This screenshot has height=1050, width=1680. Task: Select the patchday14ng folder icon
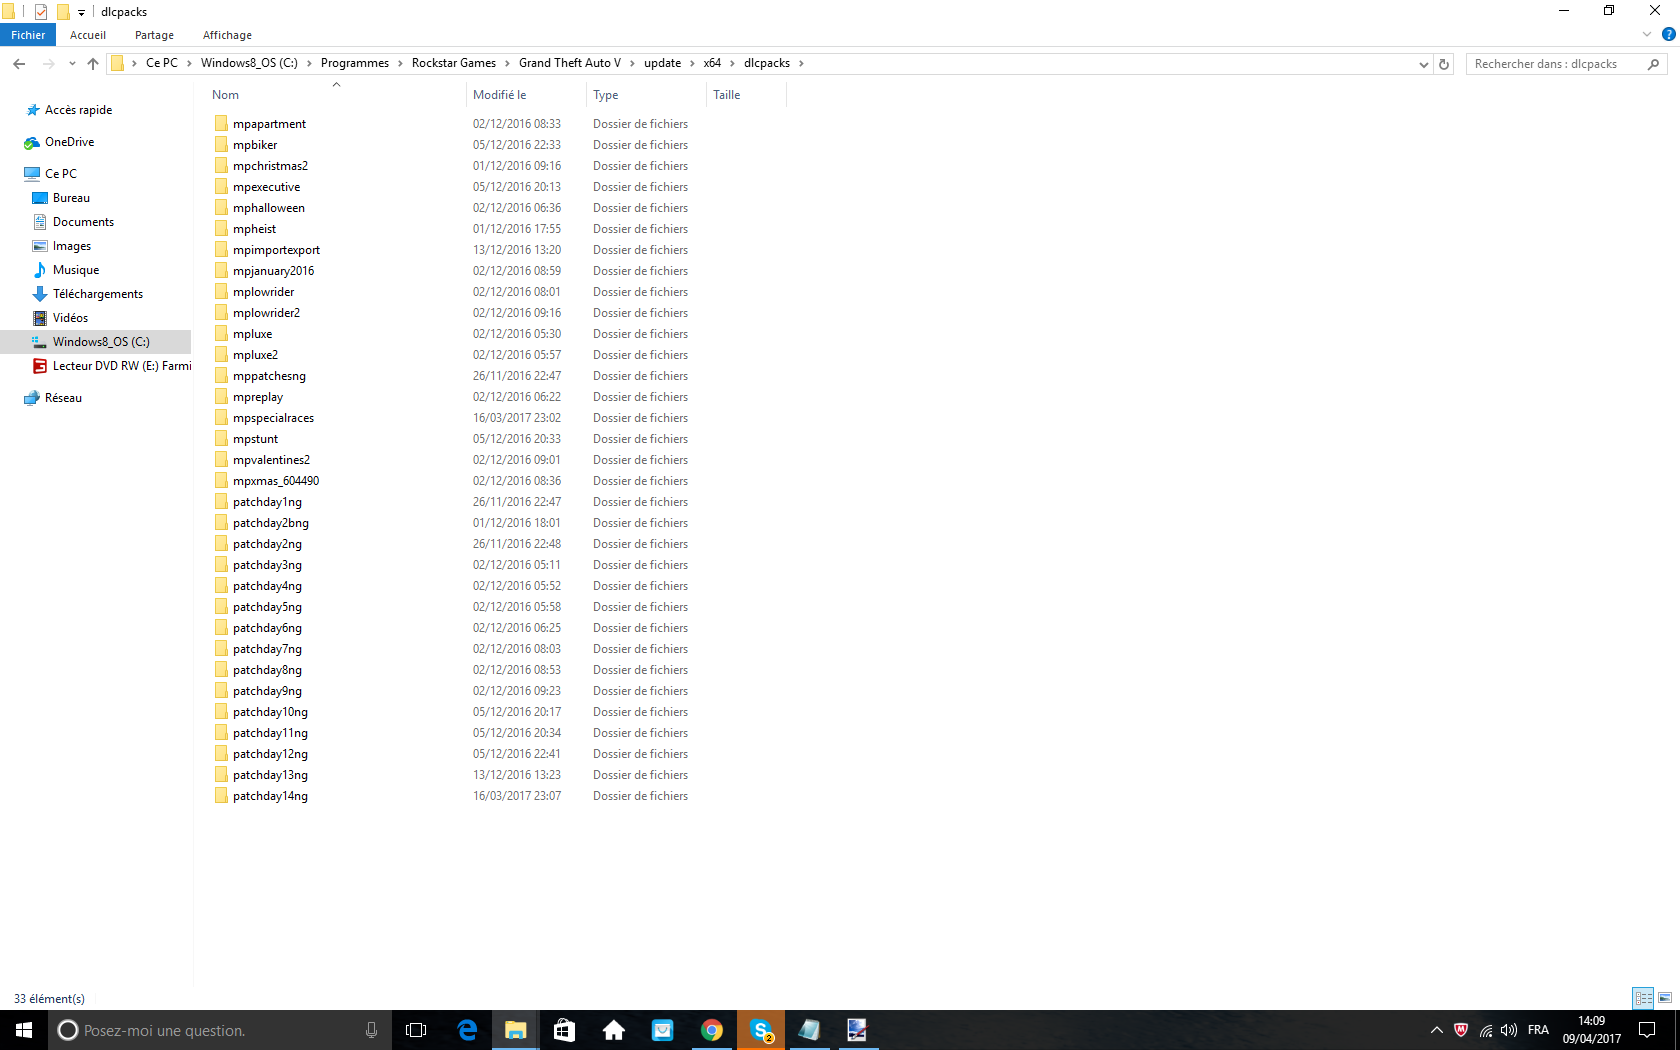(221, 796)
